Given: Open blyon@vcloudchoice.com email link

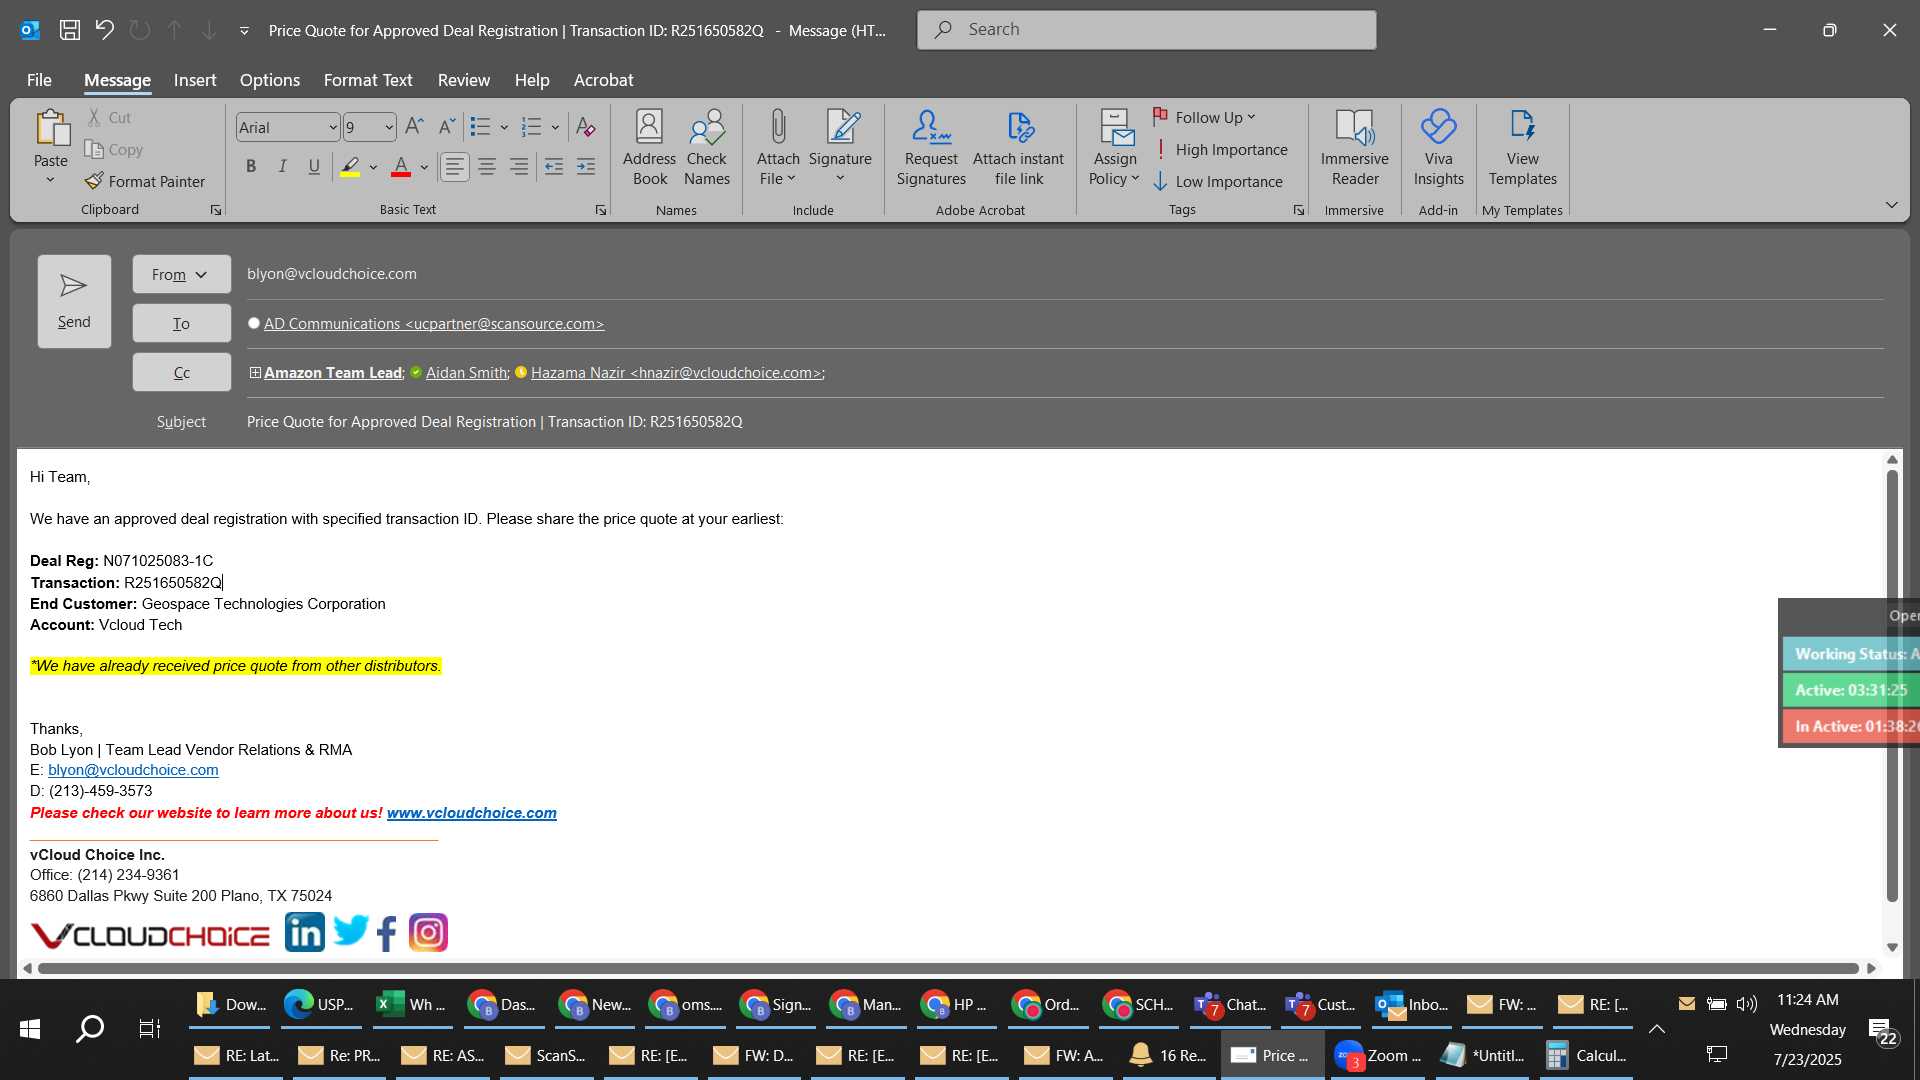Looking at the screenshot, I should pyautogui.click(x=133, y=770).
